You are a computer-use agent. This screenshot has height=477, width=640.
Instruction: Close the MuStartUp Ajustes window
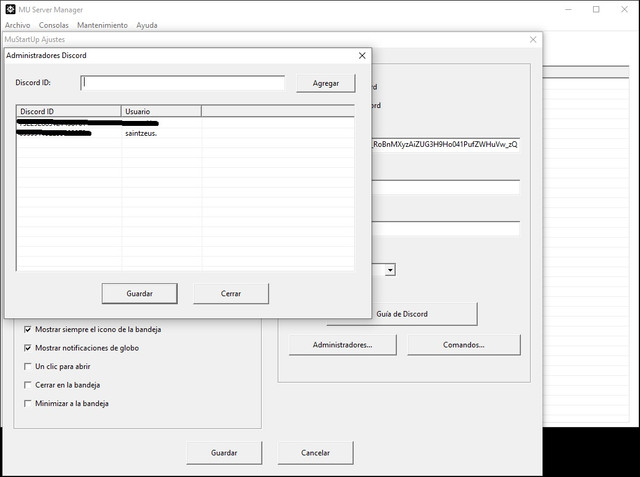point(533,40)
